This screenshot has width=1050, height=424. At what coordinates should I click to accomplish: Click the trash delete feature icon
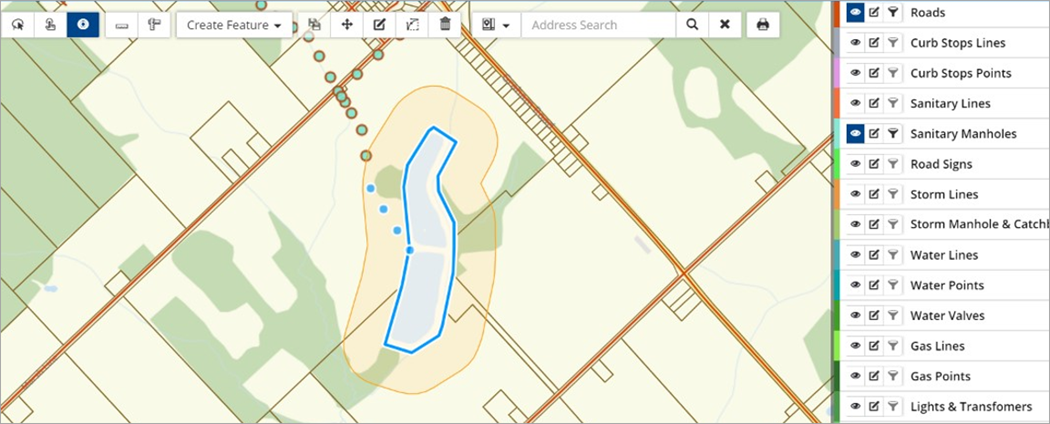[x=445, y=25]
